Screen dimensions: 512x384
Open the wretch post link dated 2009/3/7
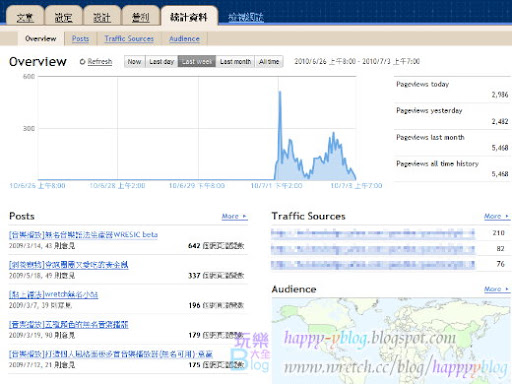click(x=53, y=294)
